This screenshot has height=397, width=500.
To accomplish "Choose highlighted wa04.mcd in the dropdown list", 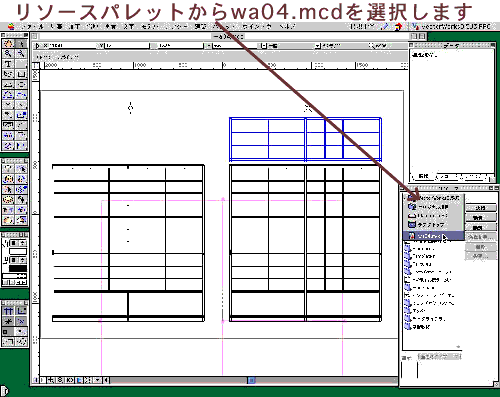I will point(434,236).
